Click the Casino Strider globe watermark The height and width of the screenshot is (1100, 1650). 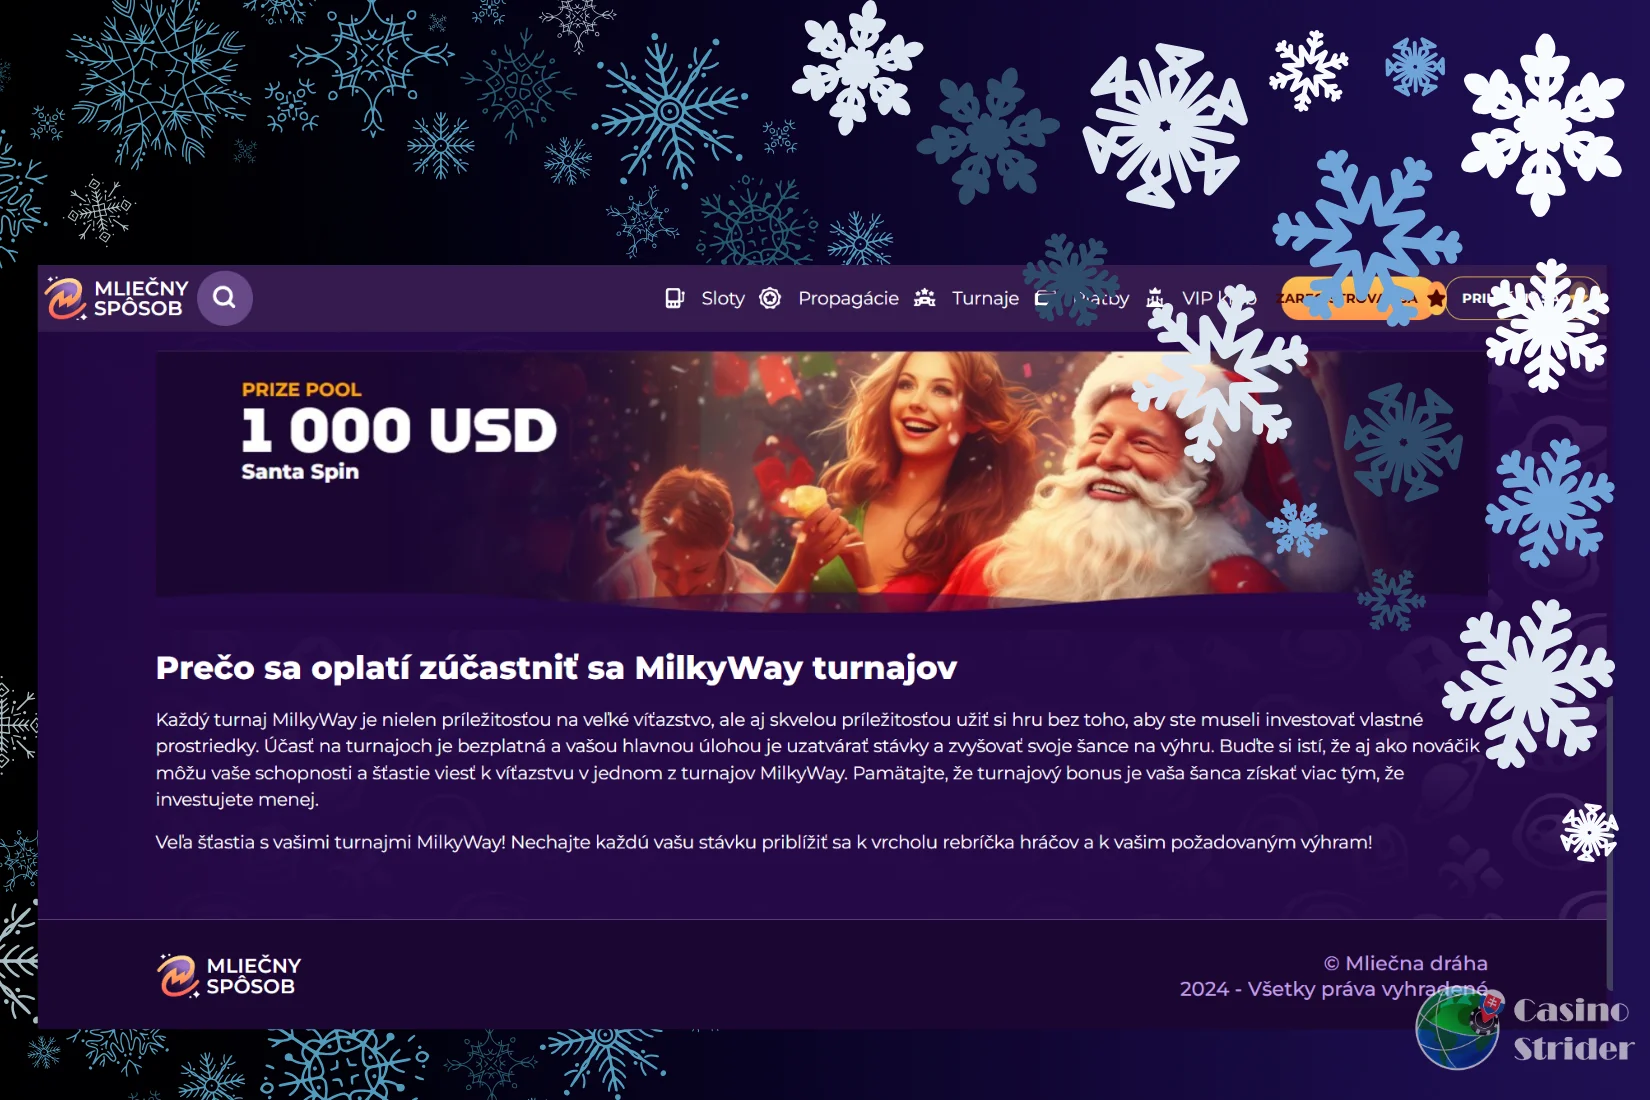[x=1458, y=1028]
